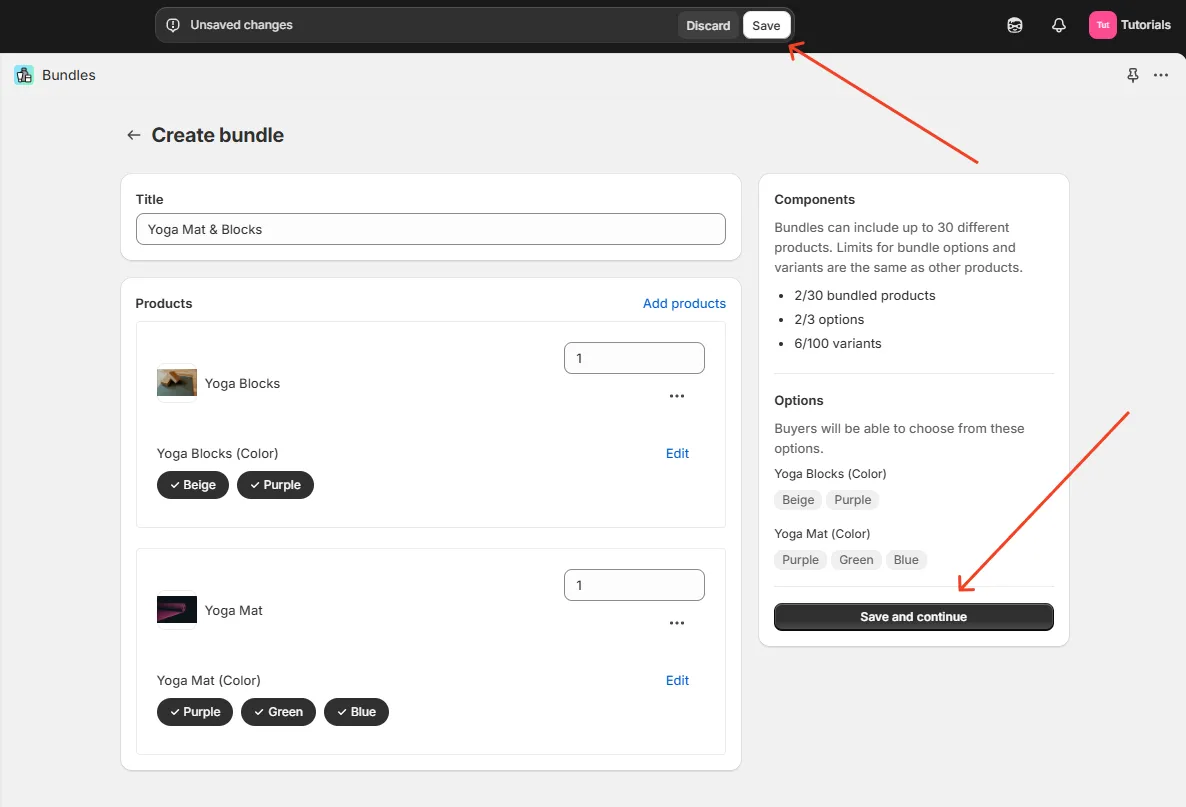Open the notifications bell
1186x807 pixels.
pos(1059,25)
